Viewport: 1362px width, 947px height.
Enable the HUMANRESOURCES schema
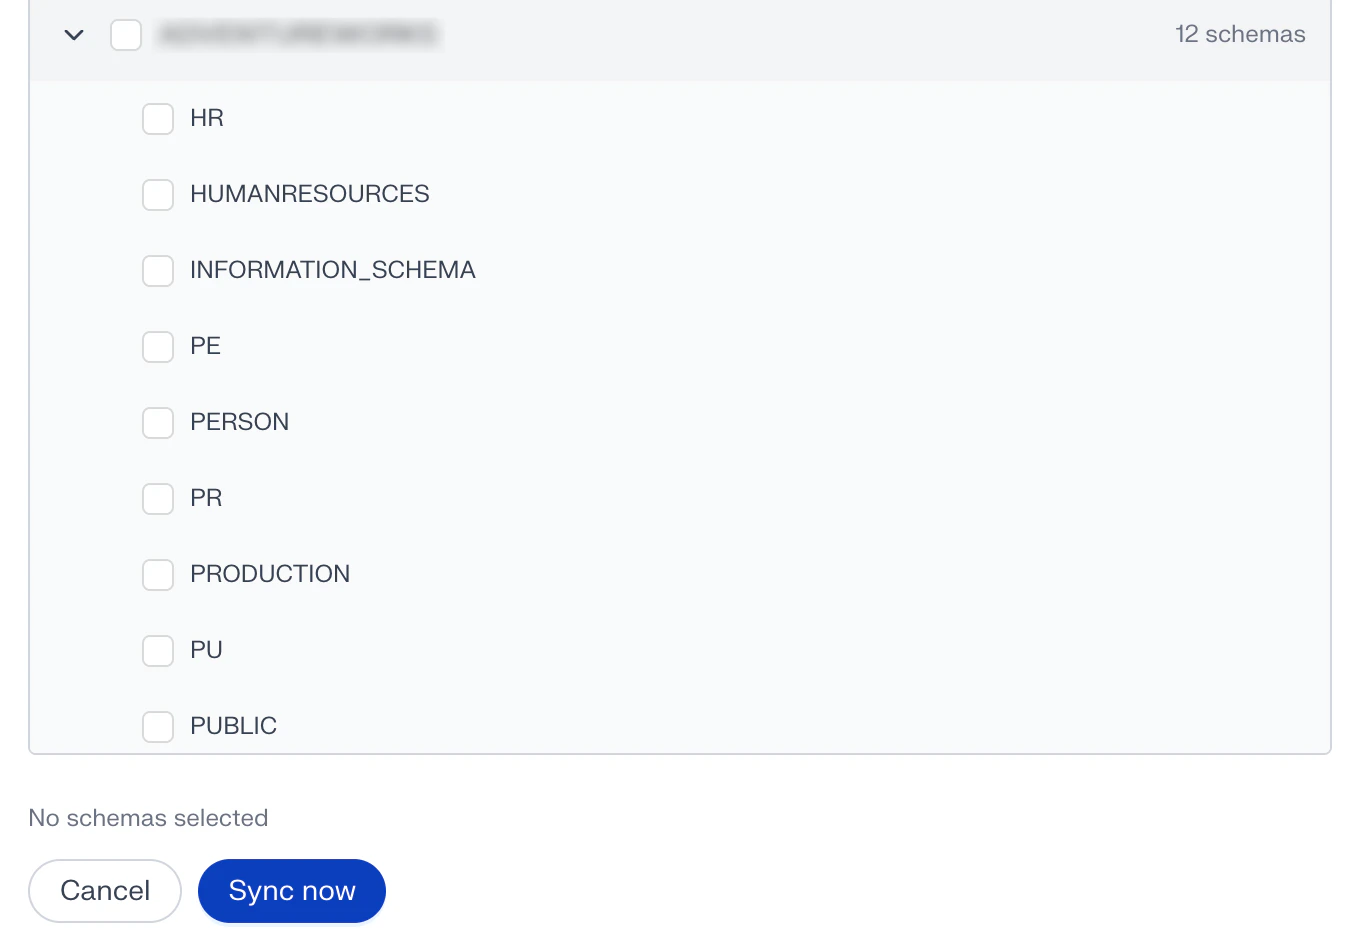157,194
